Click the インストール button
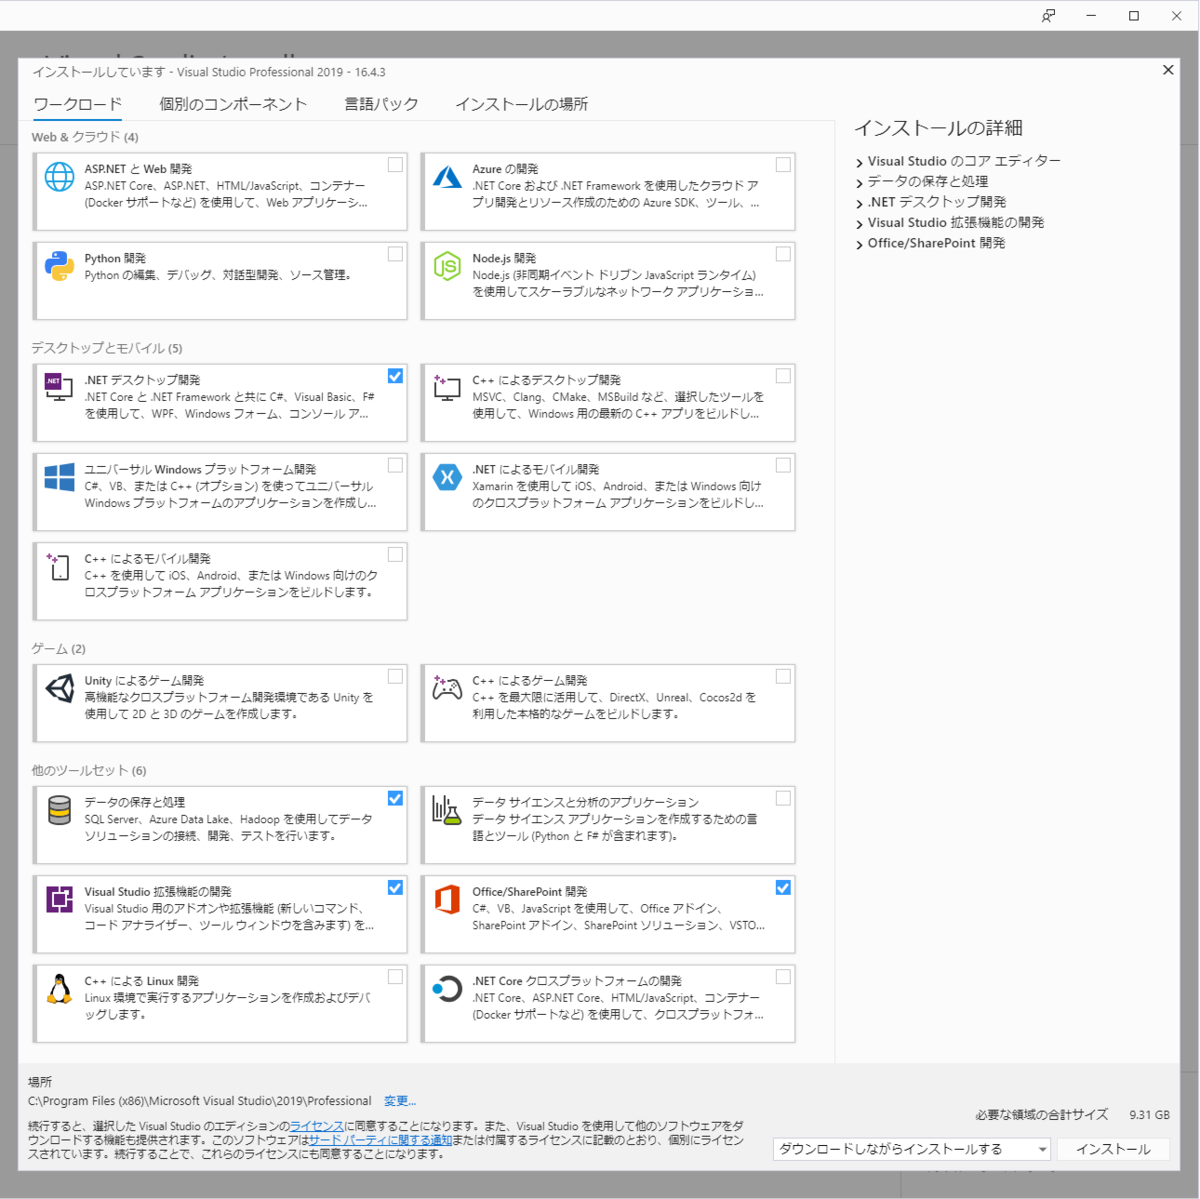The height and width of the screenshot is (1199, 1200). point(1113,1149)
